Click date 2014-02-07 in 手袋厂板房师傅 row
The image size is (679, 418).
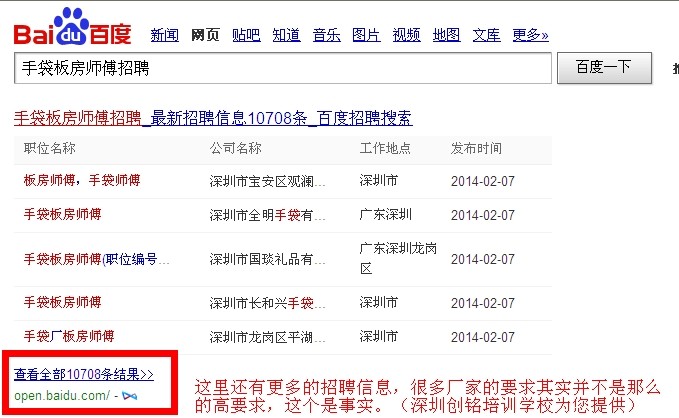tap(483, 337)
